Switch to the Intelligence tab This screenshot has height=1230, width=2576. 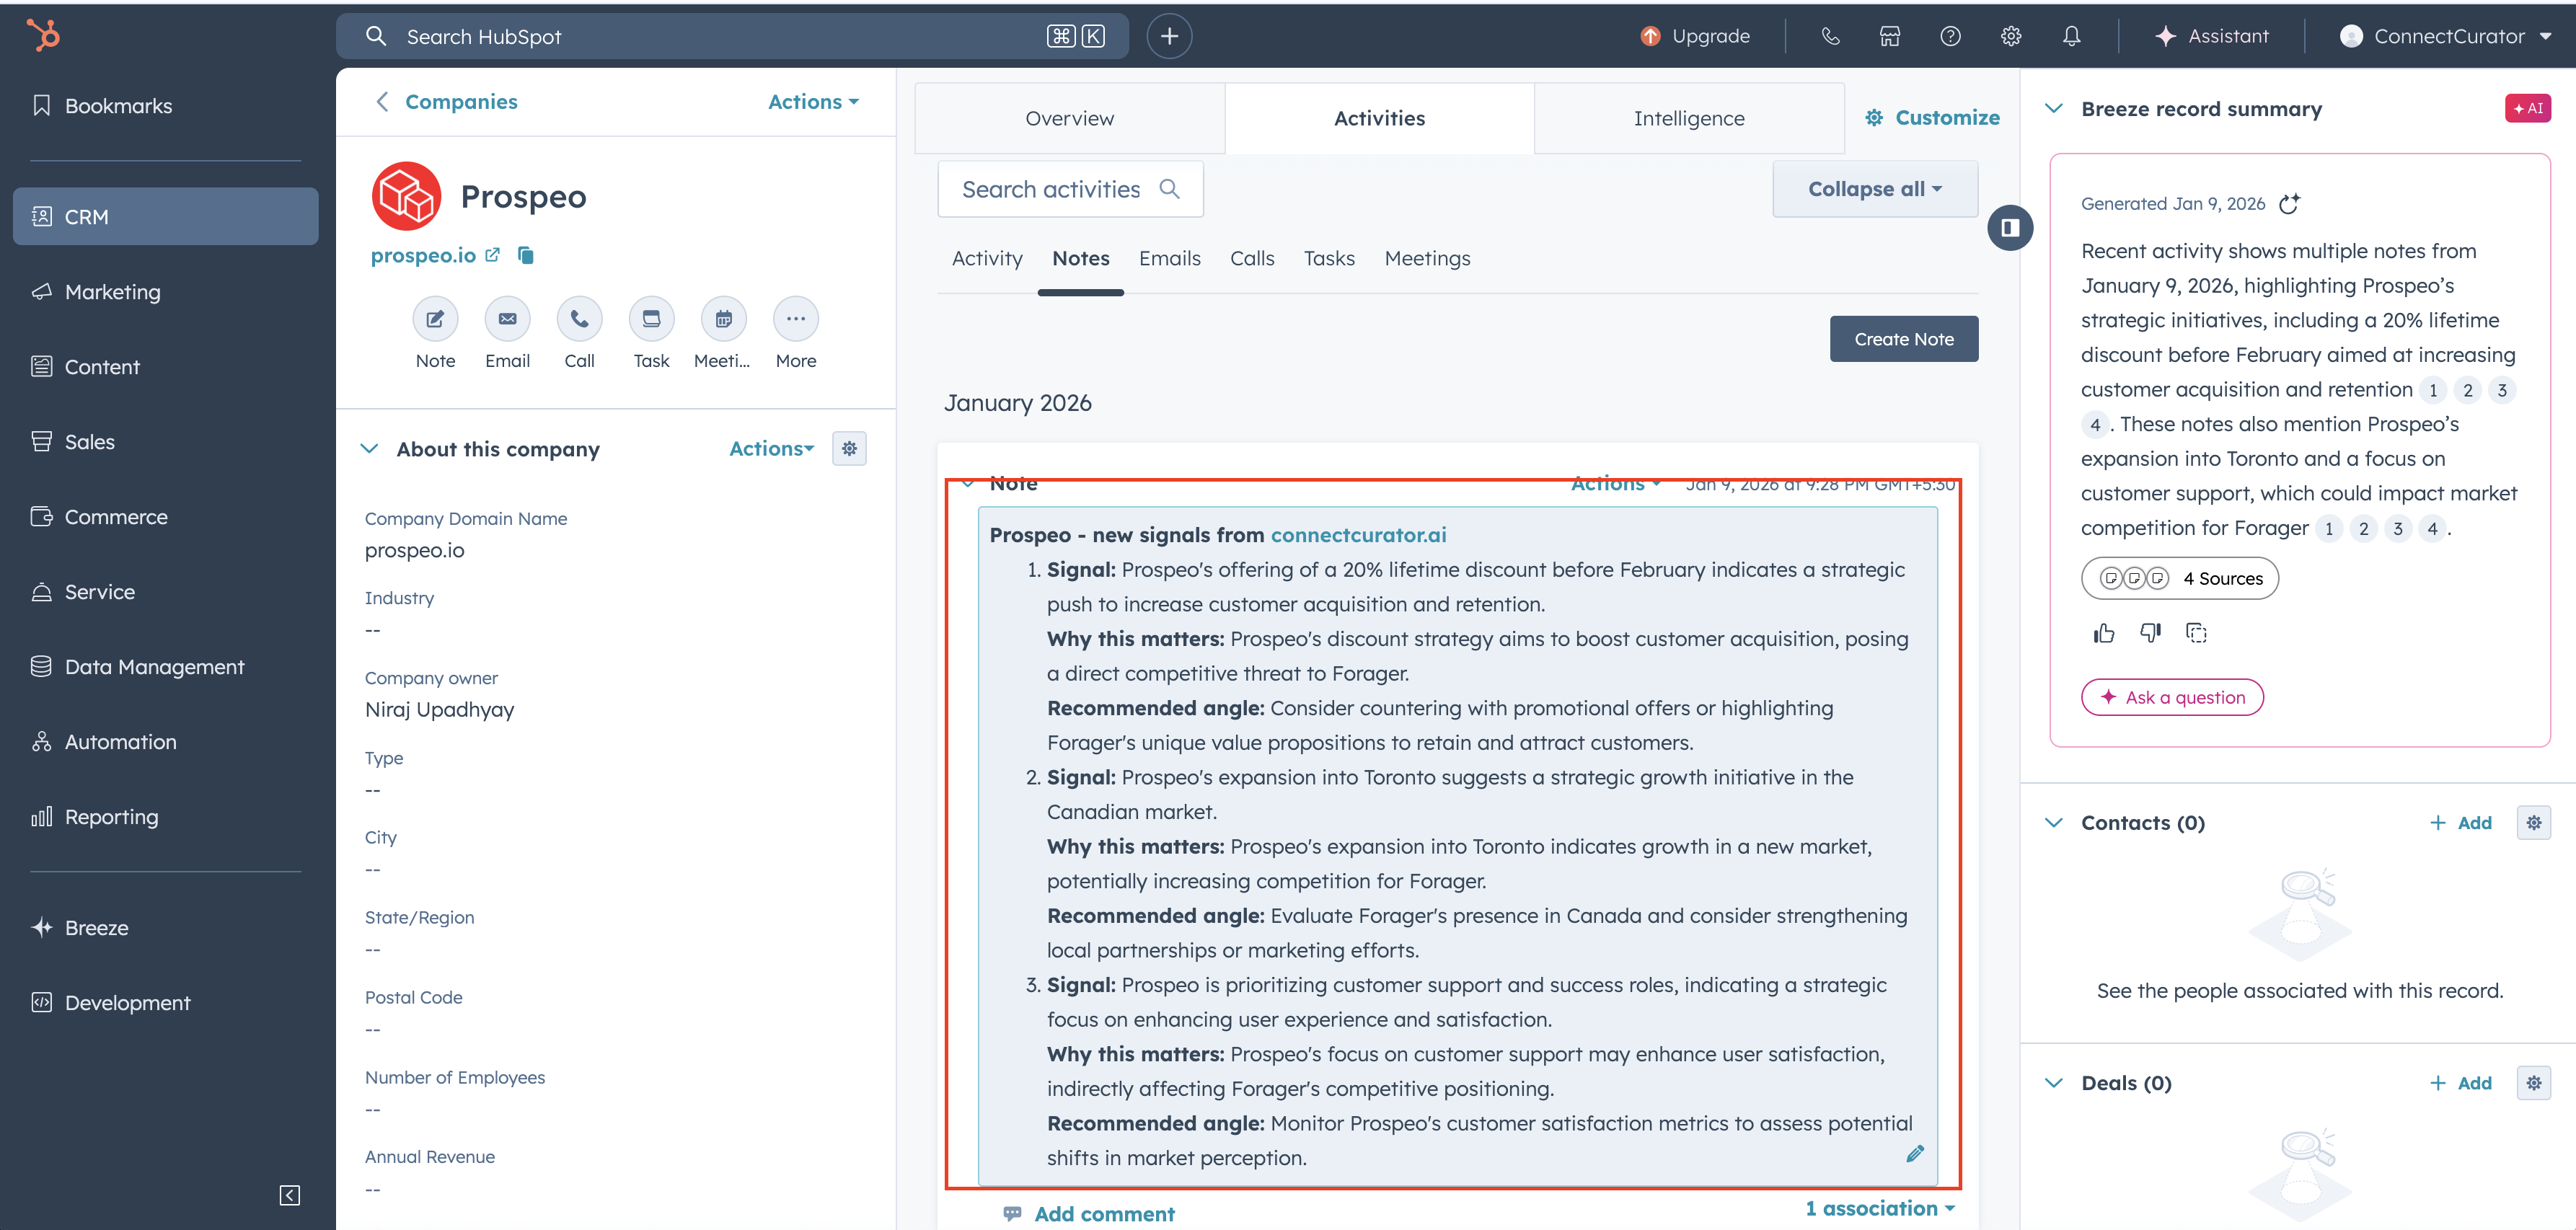coord(1688,117)
